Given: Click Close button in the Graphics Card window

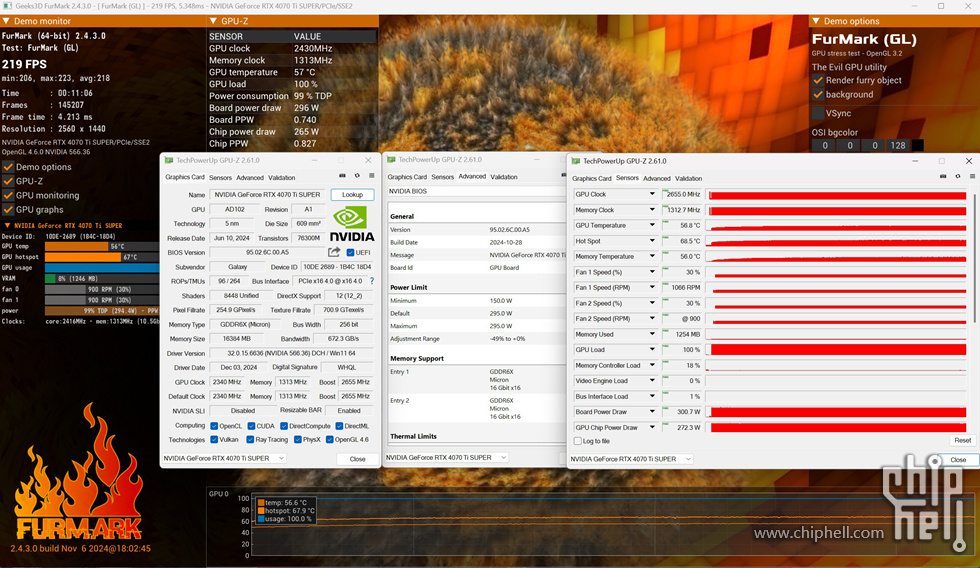Looking at the screenshot, I should (357, 459).
